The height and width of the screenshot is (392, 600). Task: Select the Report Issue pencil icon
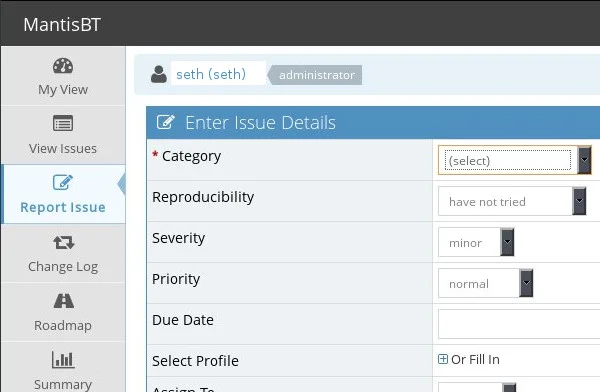[63, 182]
